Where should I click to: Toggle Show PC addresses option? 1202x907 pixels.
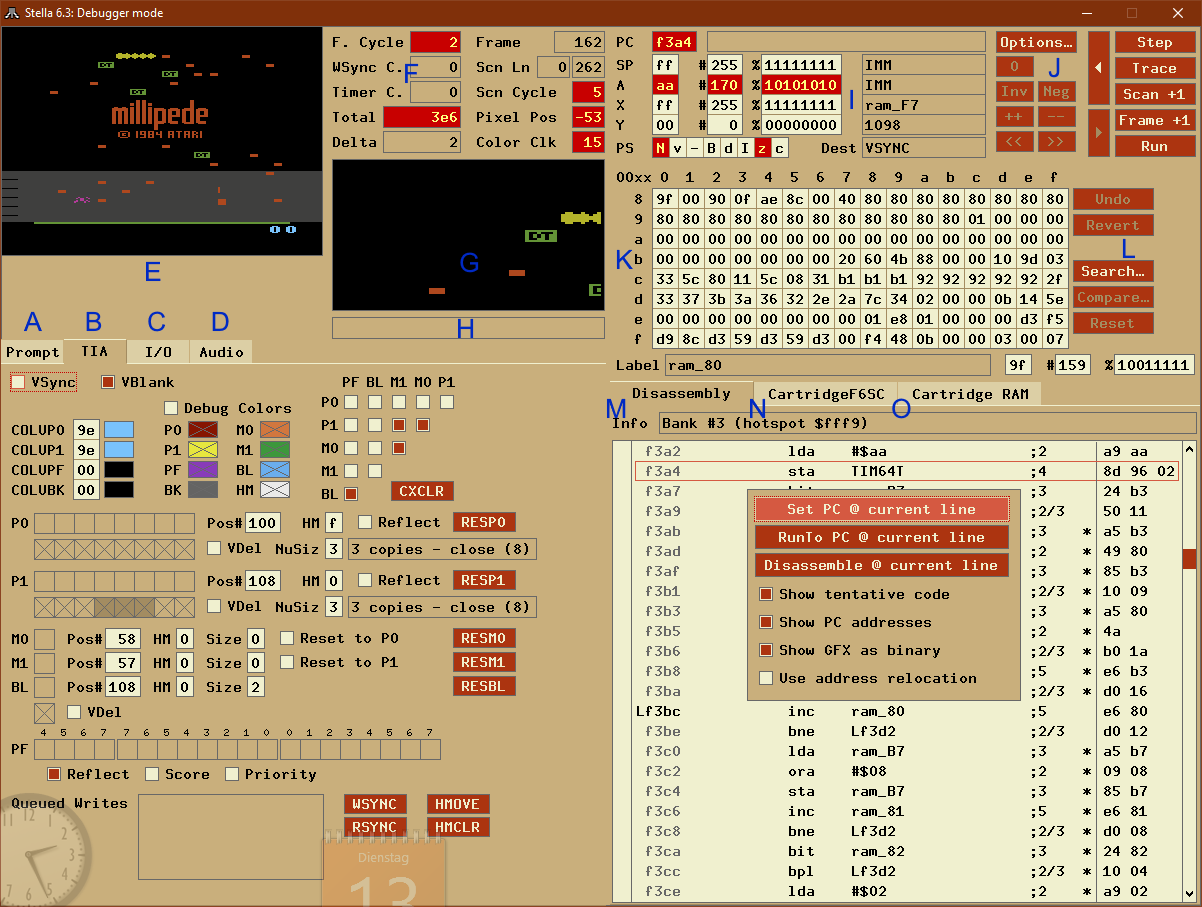[x=766, y=622]
